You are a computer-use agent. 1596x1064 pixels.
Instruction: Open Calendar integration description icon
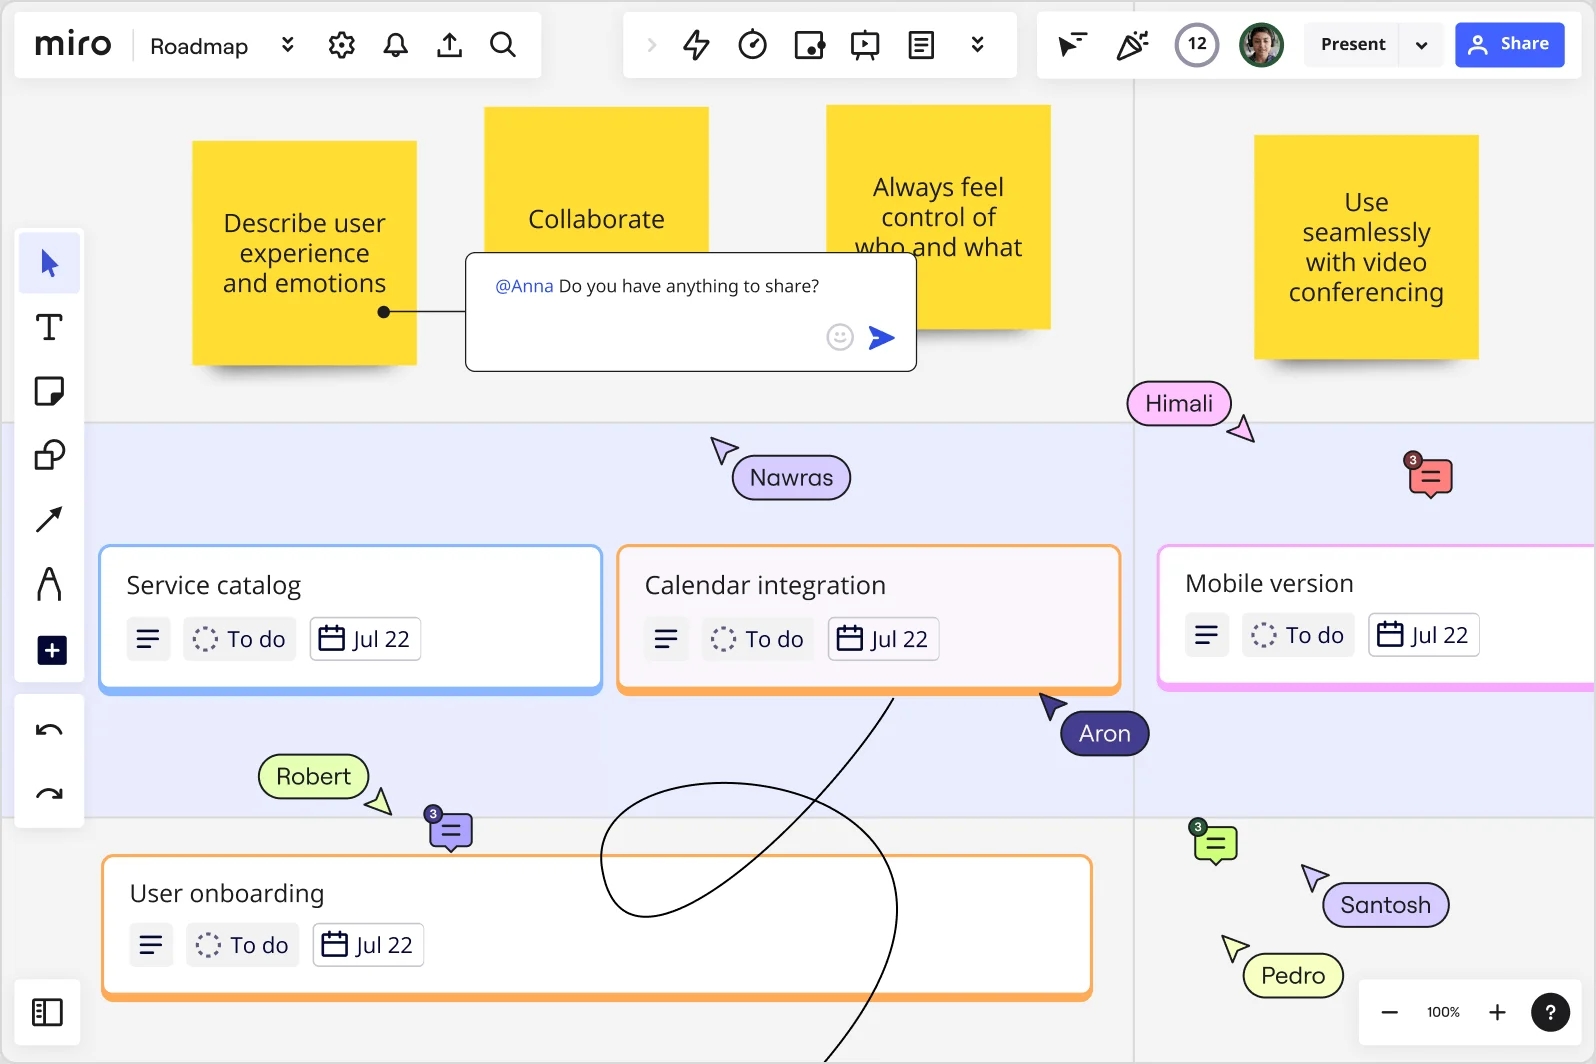click(x=666, y=639)
